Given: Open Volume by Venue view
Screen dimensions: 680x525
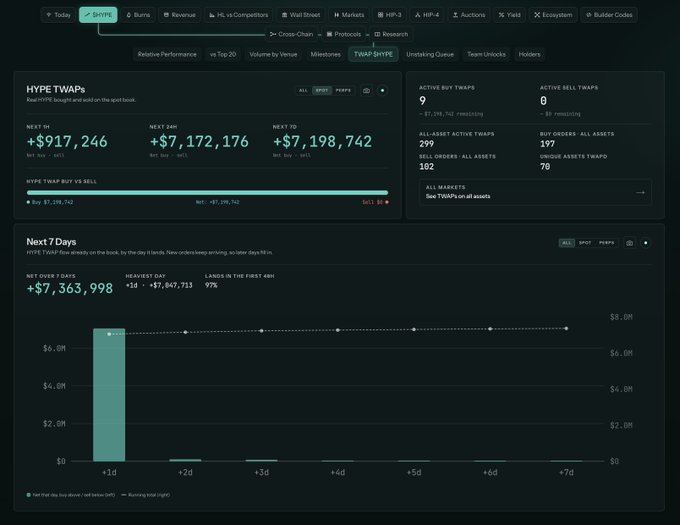Looking at the screenshot, I should pos(273,54).
